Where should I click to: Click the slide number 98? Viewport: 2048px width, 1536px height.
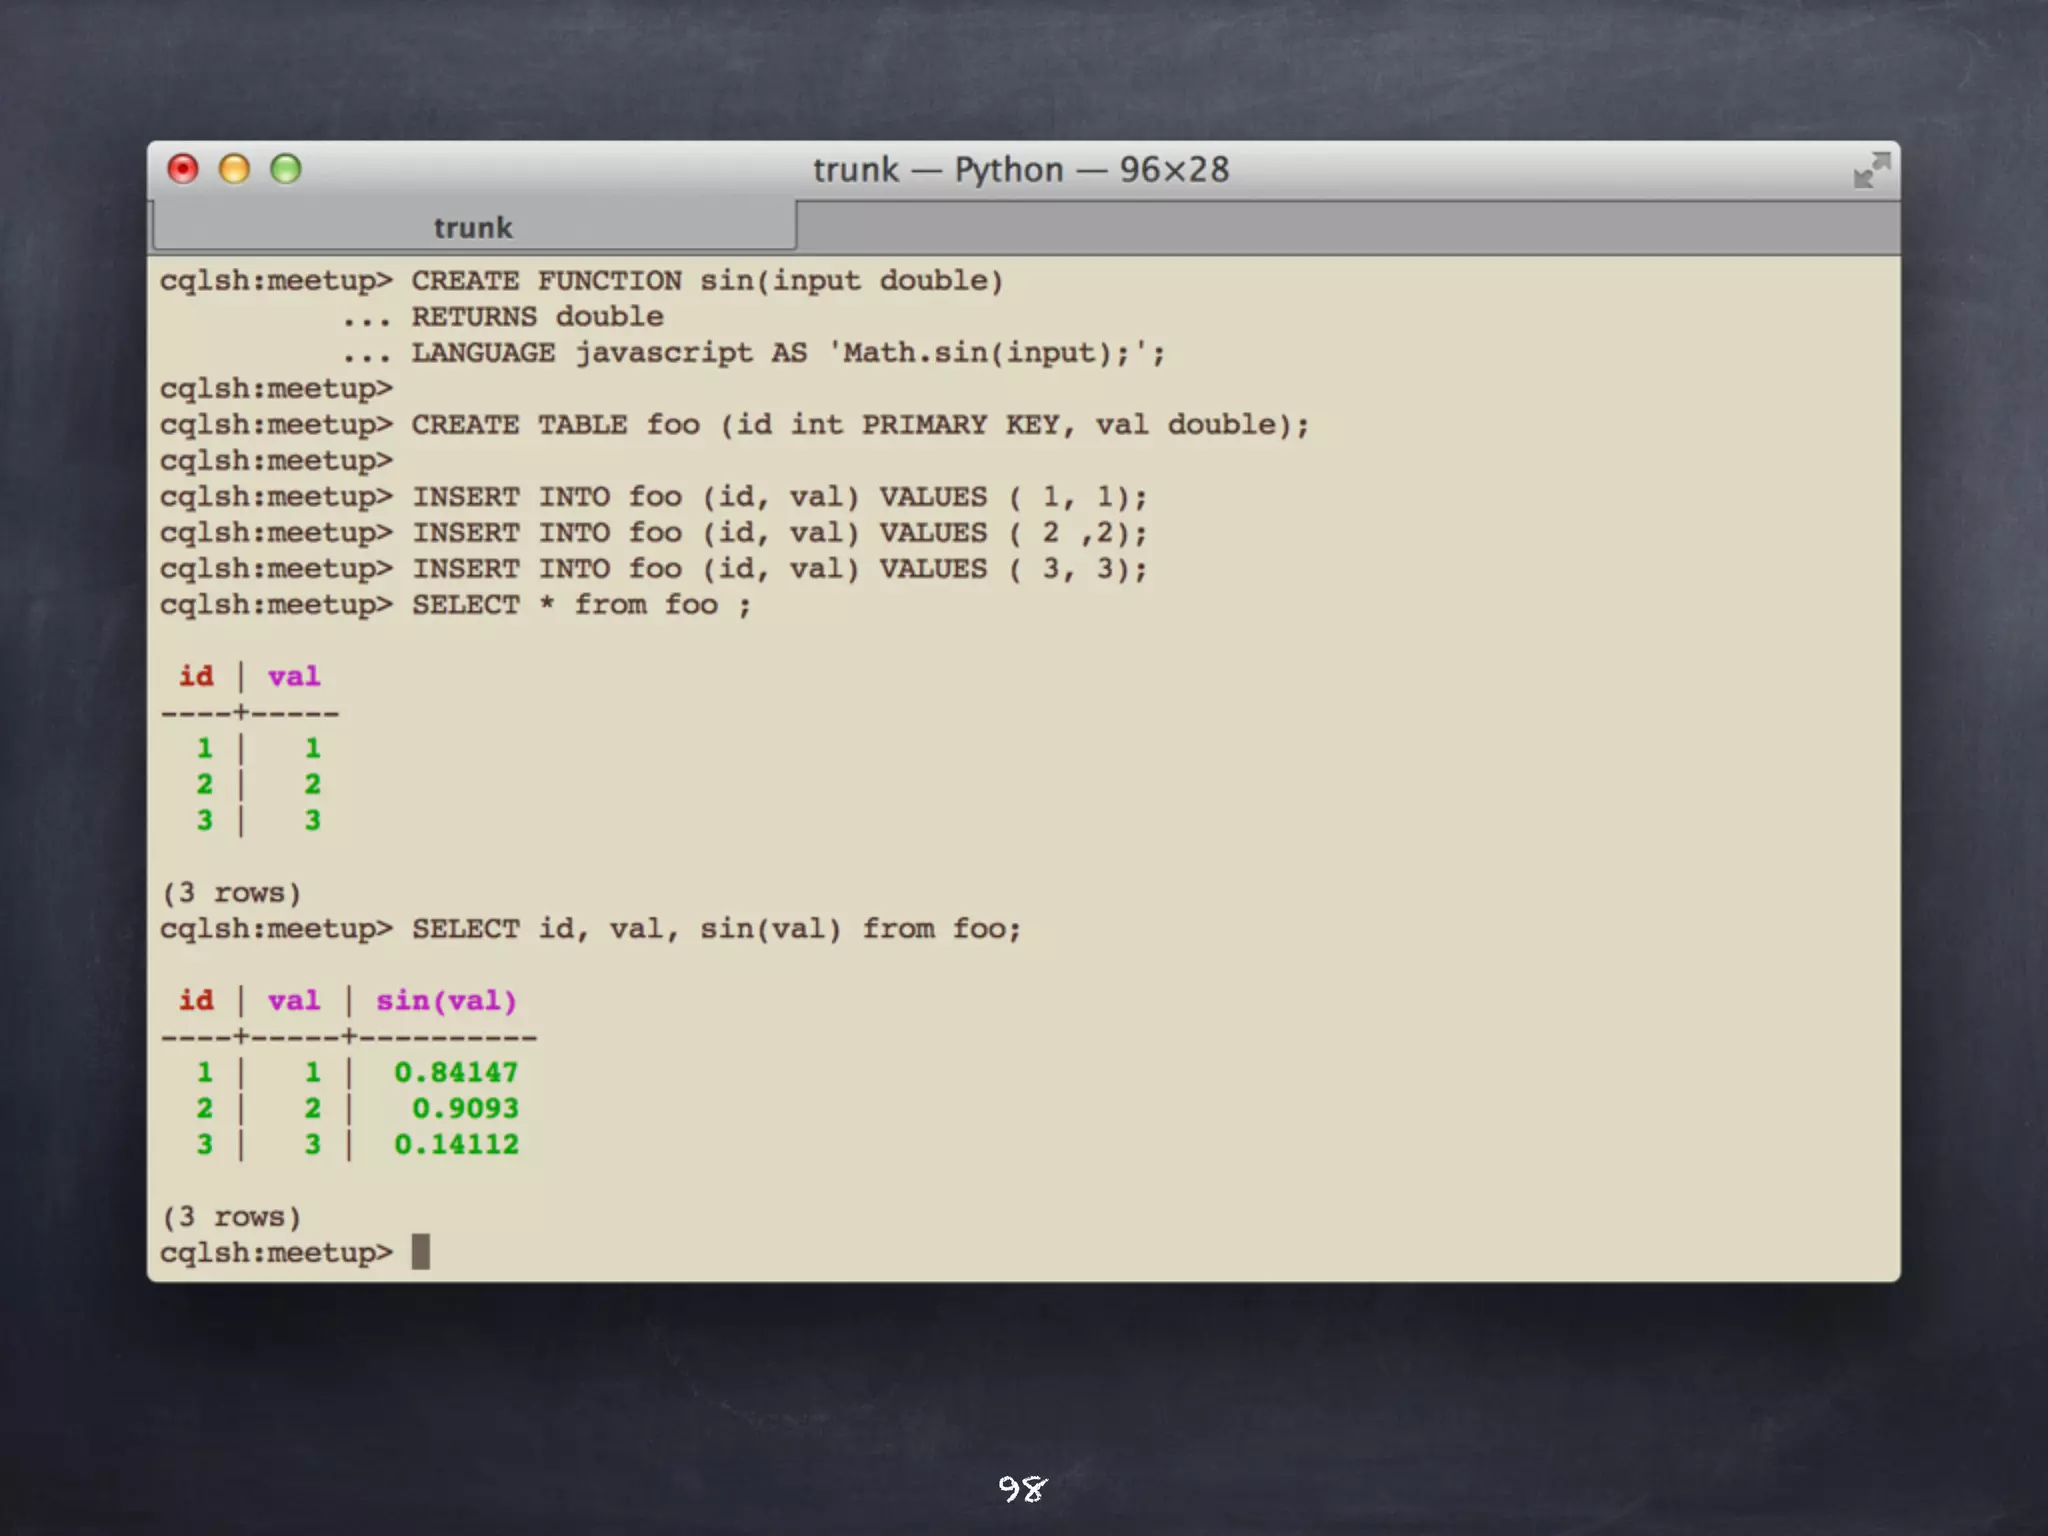click(1022, 1489)
